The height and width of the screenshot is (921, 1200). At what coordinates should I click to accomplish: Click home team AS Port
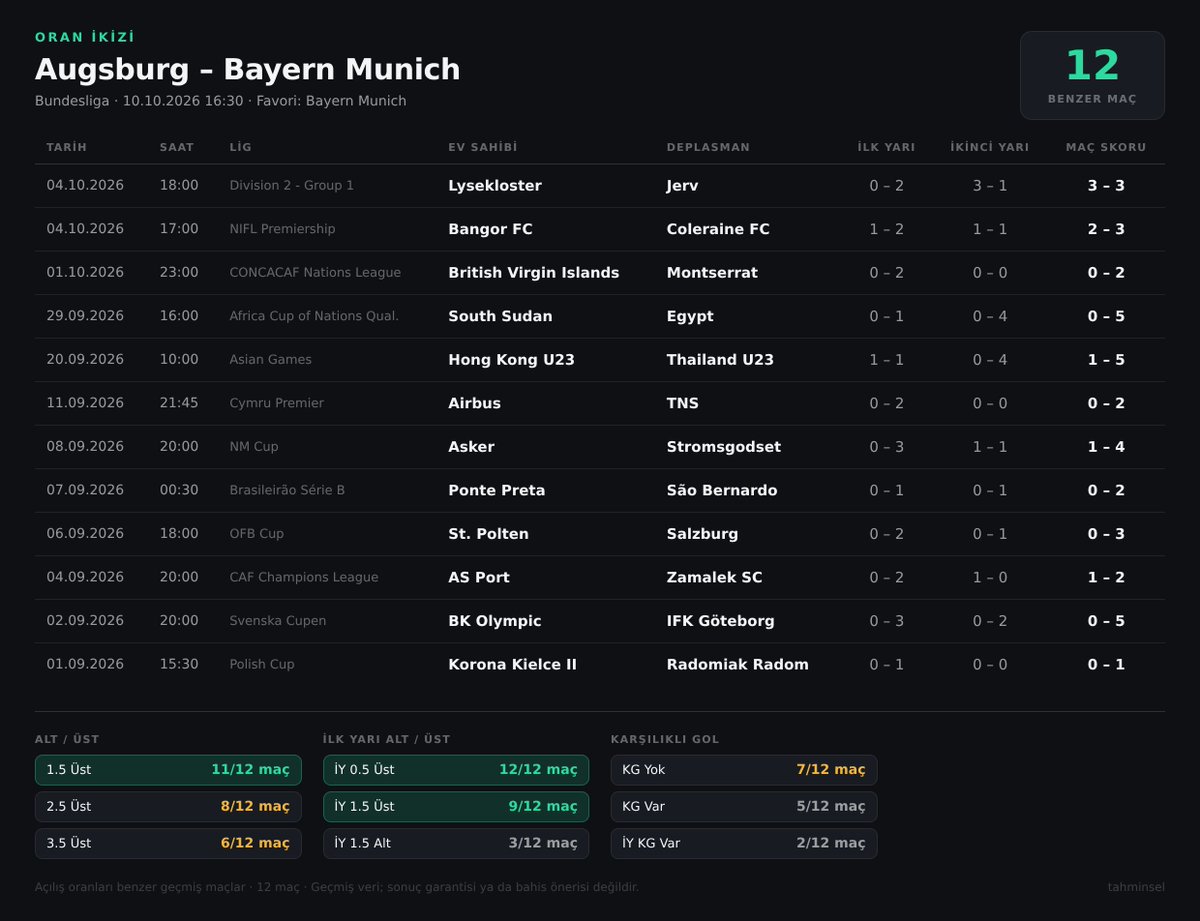coord(479,577)
